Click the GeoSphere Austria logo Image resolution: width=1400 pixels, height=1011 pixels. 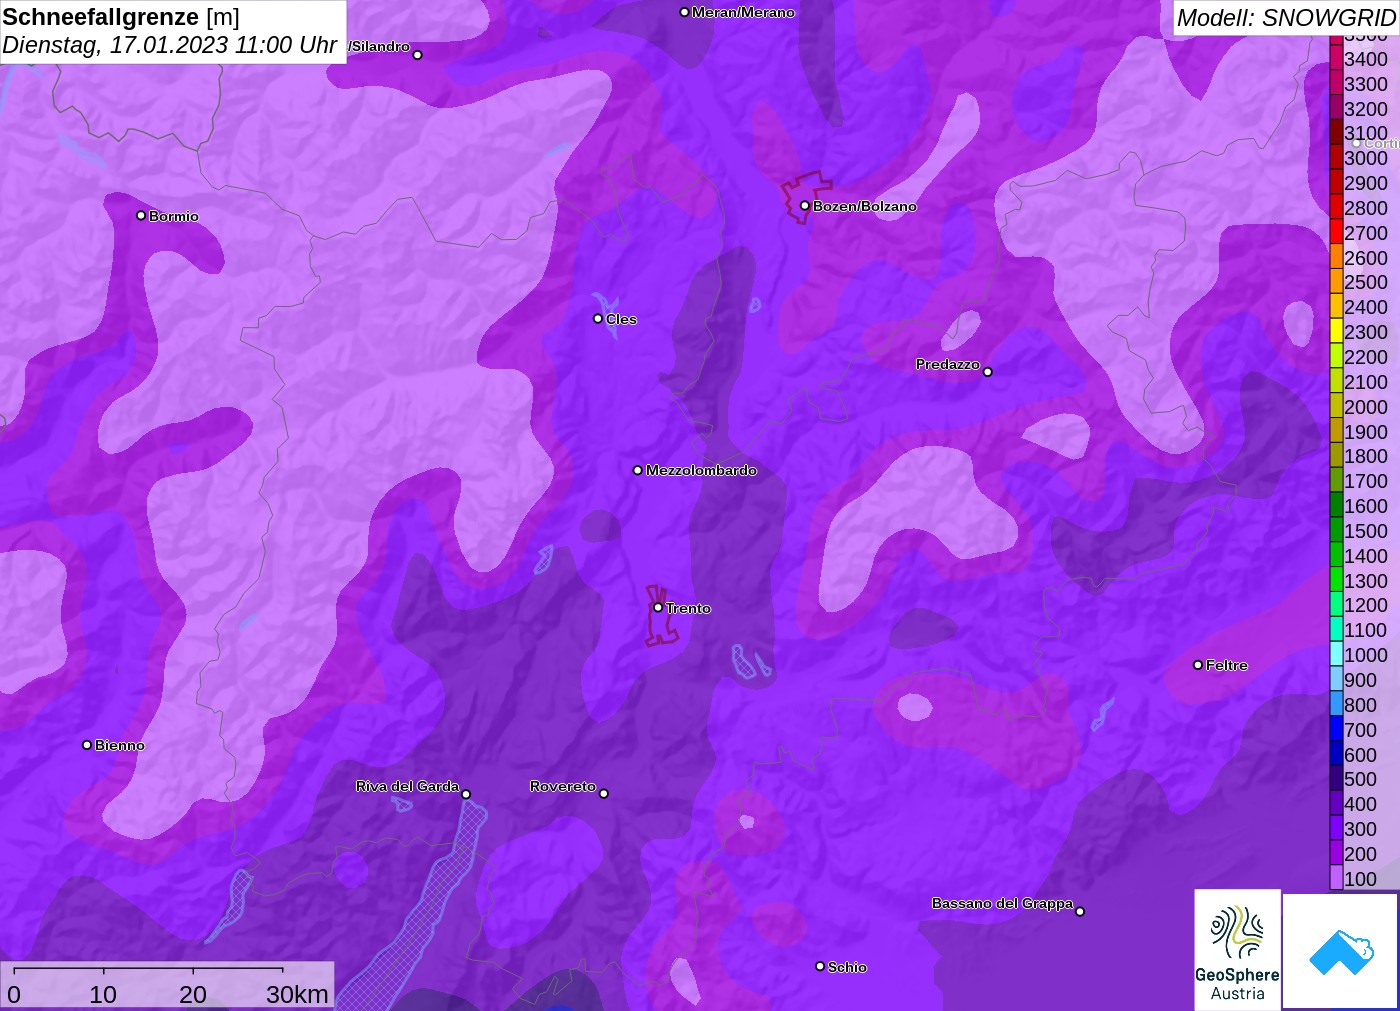(1237, 949)
